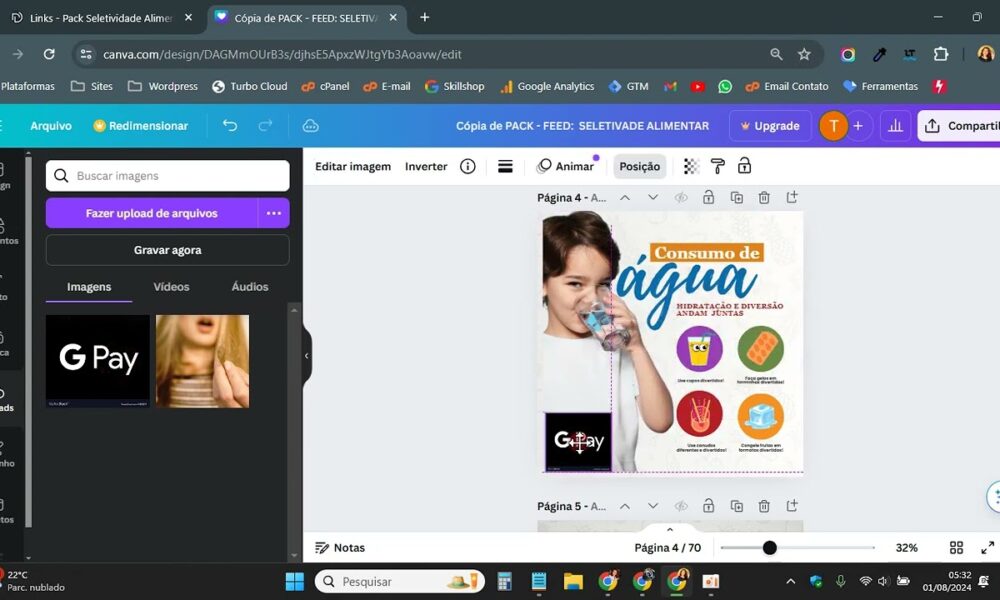Click the Compartilhar button
The image size is (1000, 600).
pos(959,126)
